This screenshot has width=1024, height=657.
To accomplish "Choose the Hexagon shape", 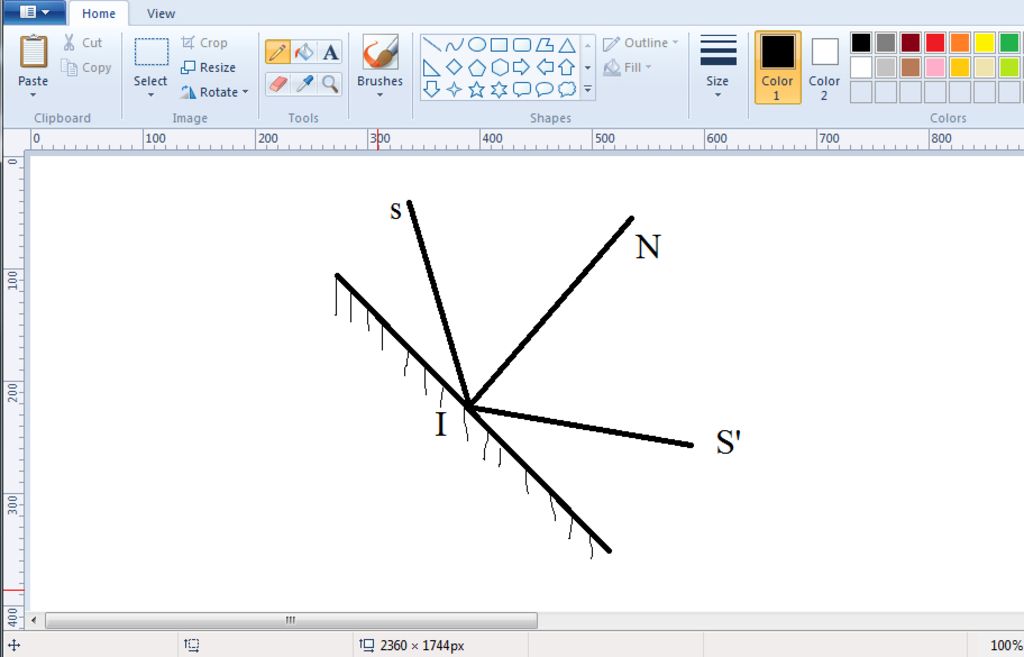I will coord(499,67).
